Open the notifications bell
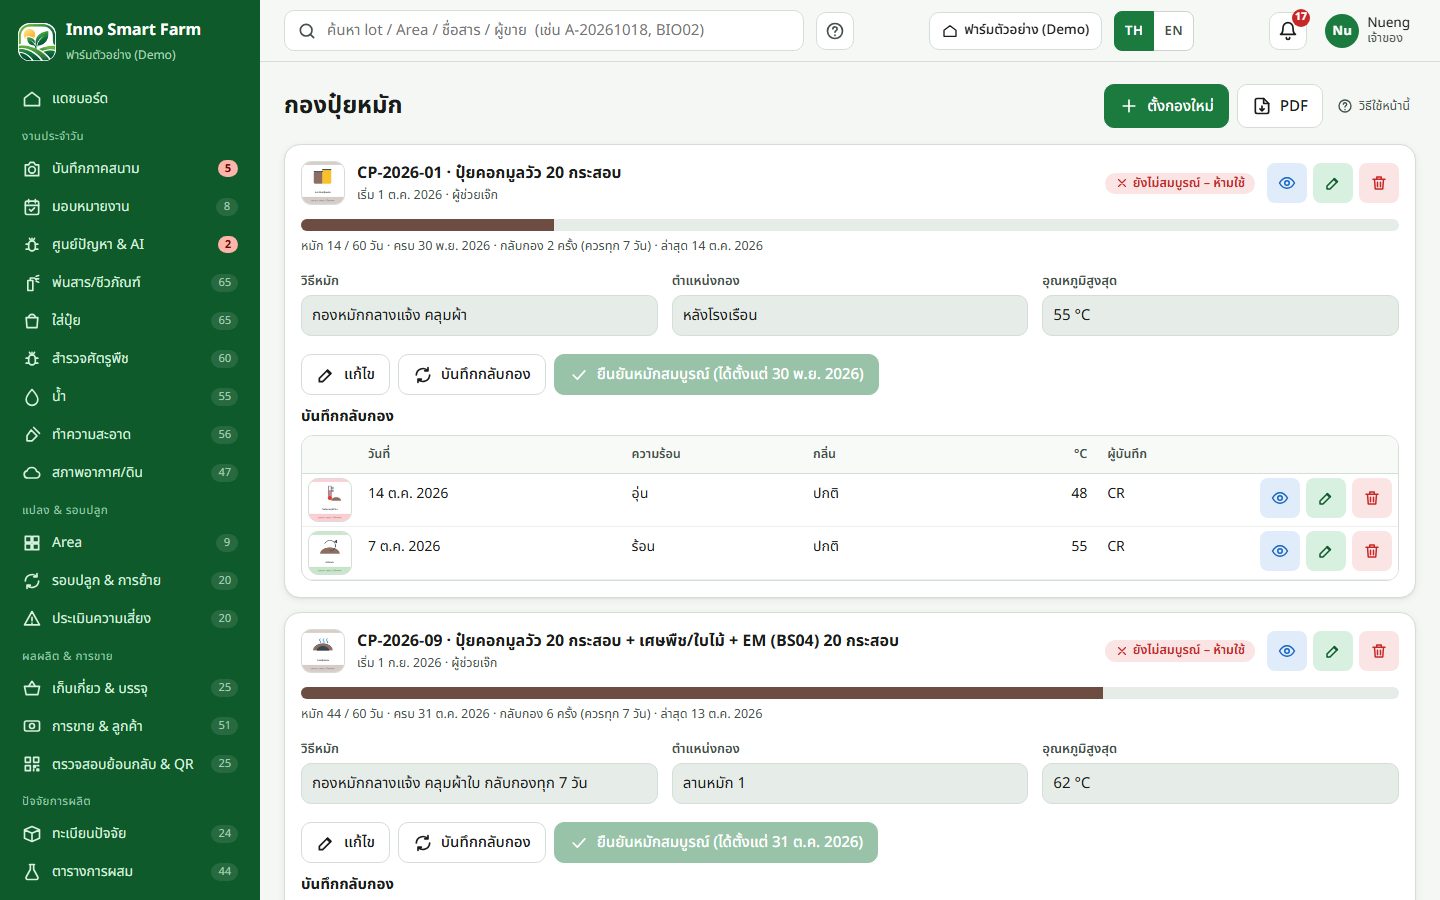1440x900 pixels. [1288, 31]
